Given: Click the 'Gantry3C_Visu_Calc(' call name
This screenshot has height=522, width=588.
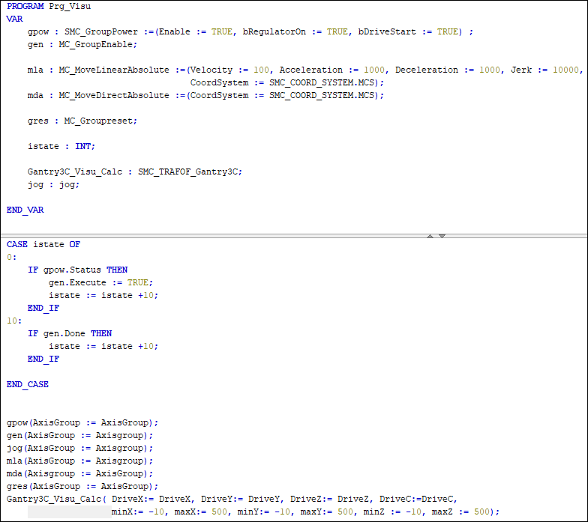Looking at the screenshot, I should [x=57, y=500].
